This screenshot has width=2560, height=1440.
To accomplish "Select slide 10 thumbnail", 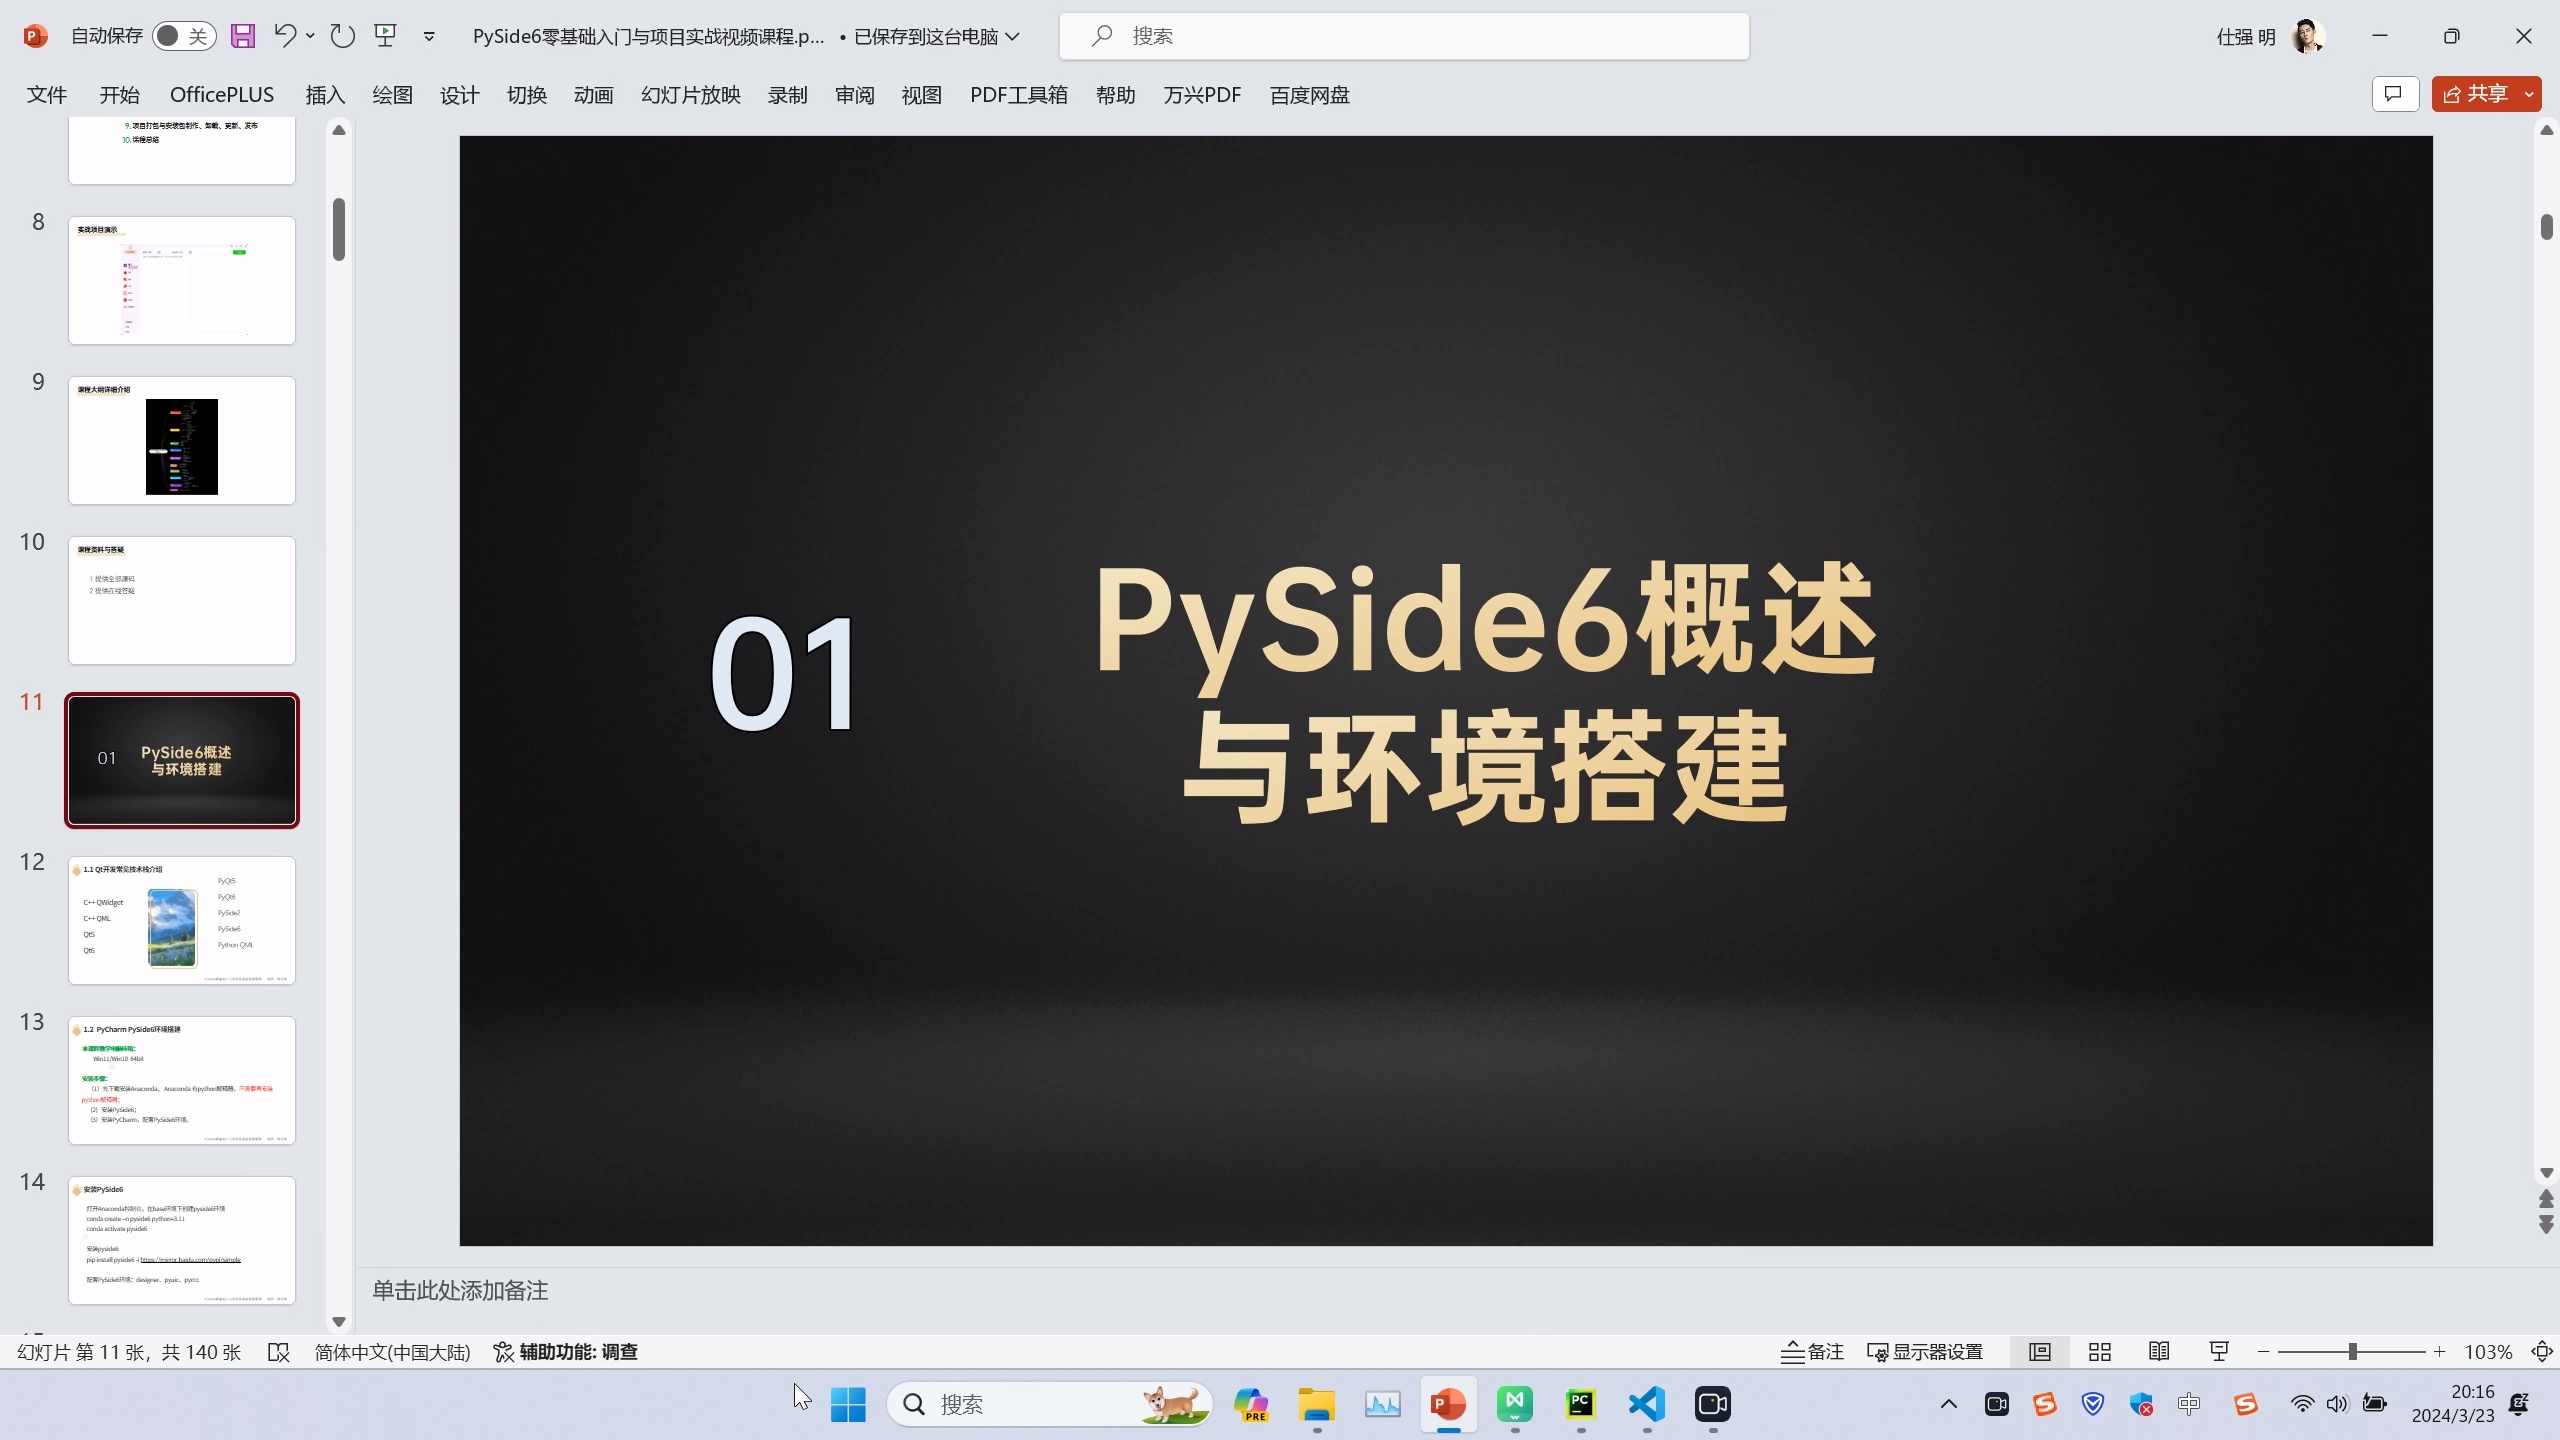I will point(182,600).
